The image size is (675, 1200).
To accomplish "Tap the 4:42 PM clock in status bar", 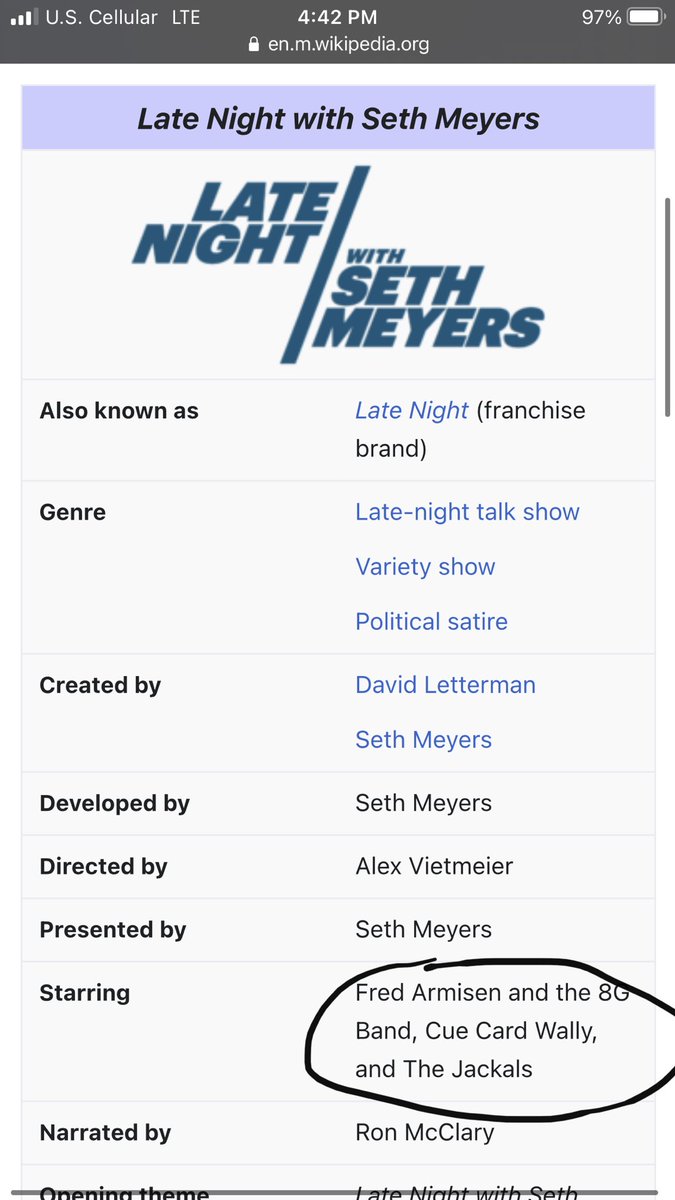I will (x=337, y=18).
